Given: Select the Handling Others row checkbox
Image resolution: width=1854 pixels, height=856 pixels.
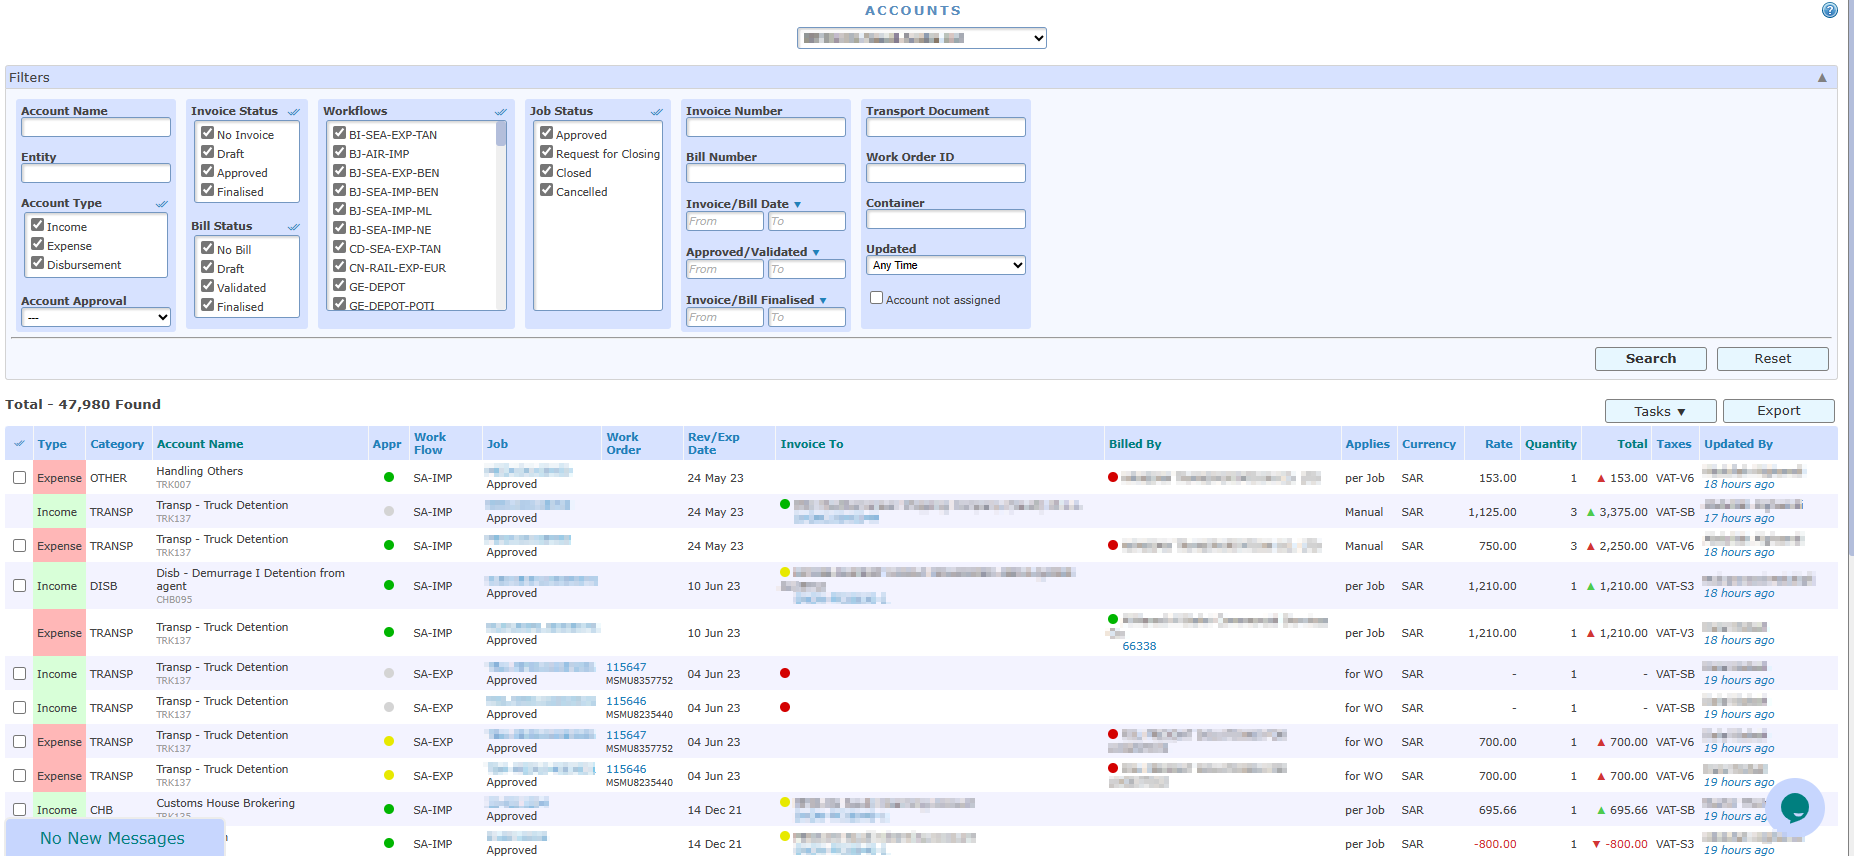Looking at the screenshot, I should pos(19,478).
